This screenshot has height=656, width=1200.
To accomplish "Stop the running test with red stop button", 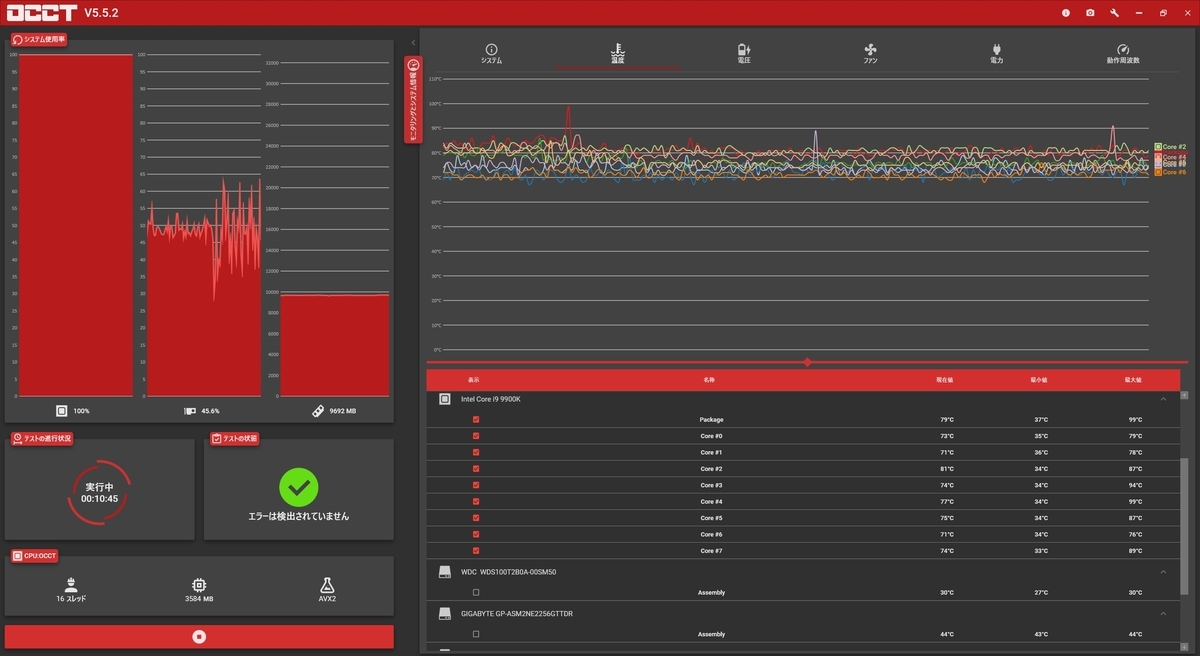I will pyautogui.click(x=199, y=636).
